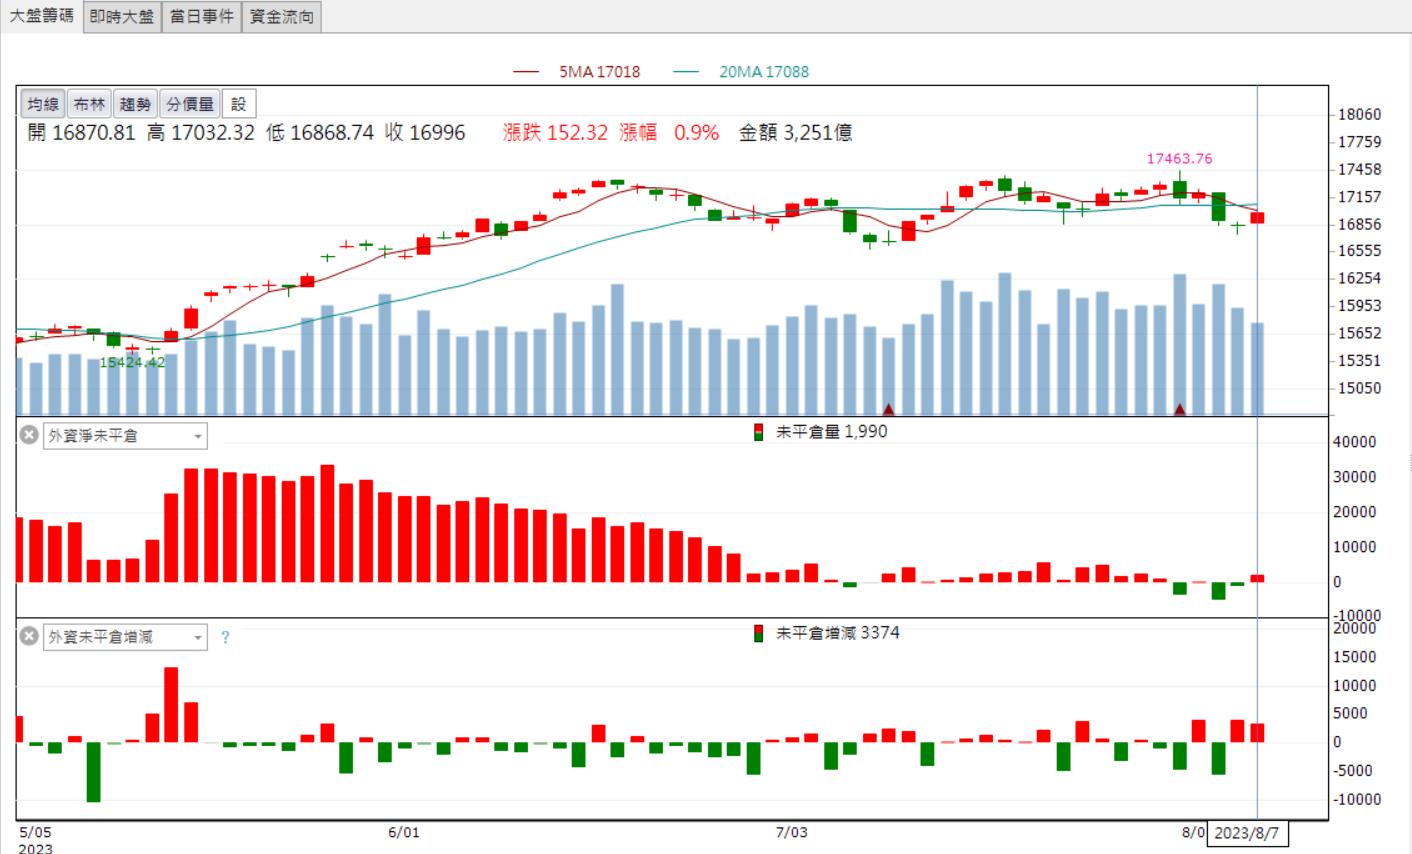
Task: Open the 外資淨未平倉 indicator dropdown
Action: [125, 436]
